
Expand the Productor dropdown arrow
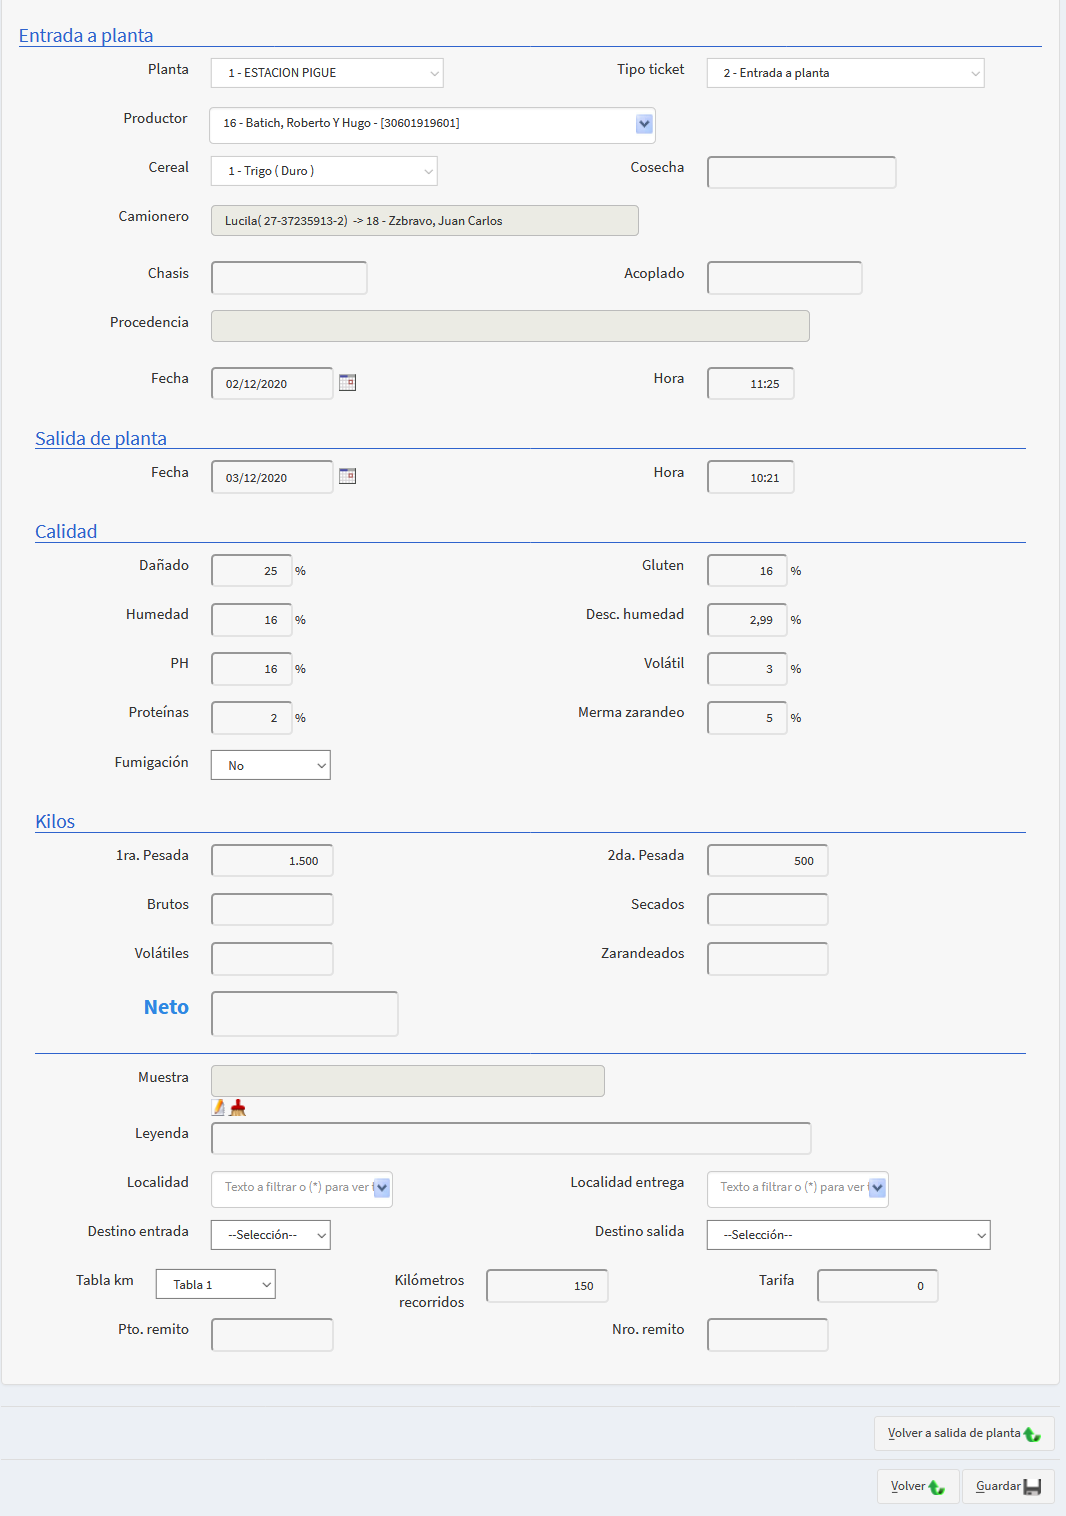click(x=644, y=124)
